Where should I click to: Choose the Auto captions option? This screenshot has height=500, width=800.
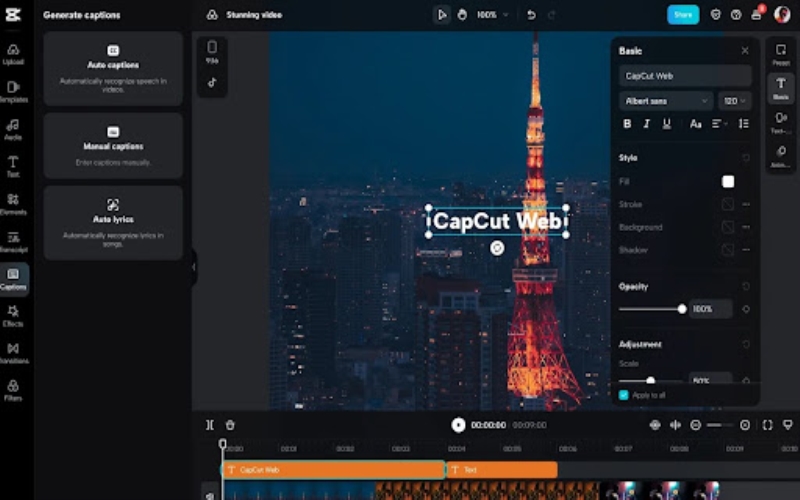point(113,68)
